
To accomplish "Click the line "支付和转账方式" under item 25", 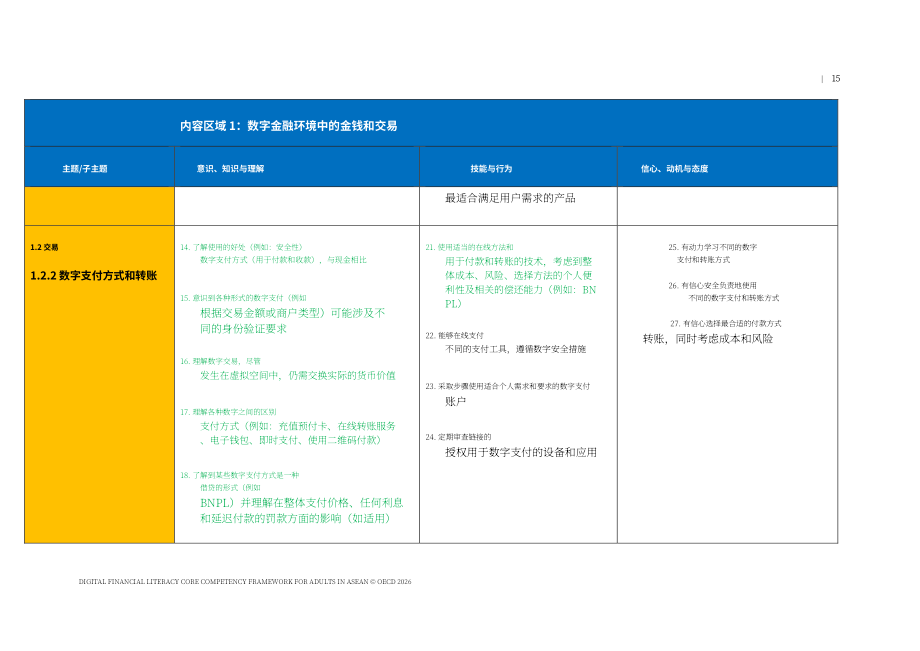I will point(703,260).
